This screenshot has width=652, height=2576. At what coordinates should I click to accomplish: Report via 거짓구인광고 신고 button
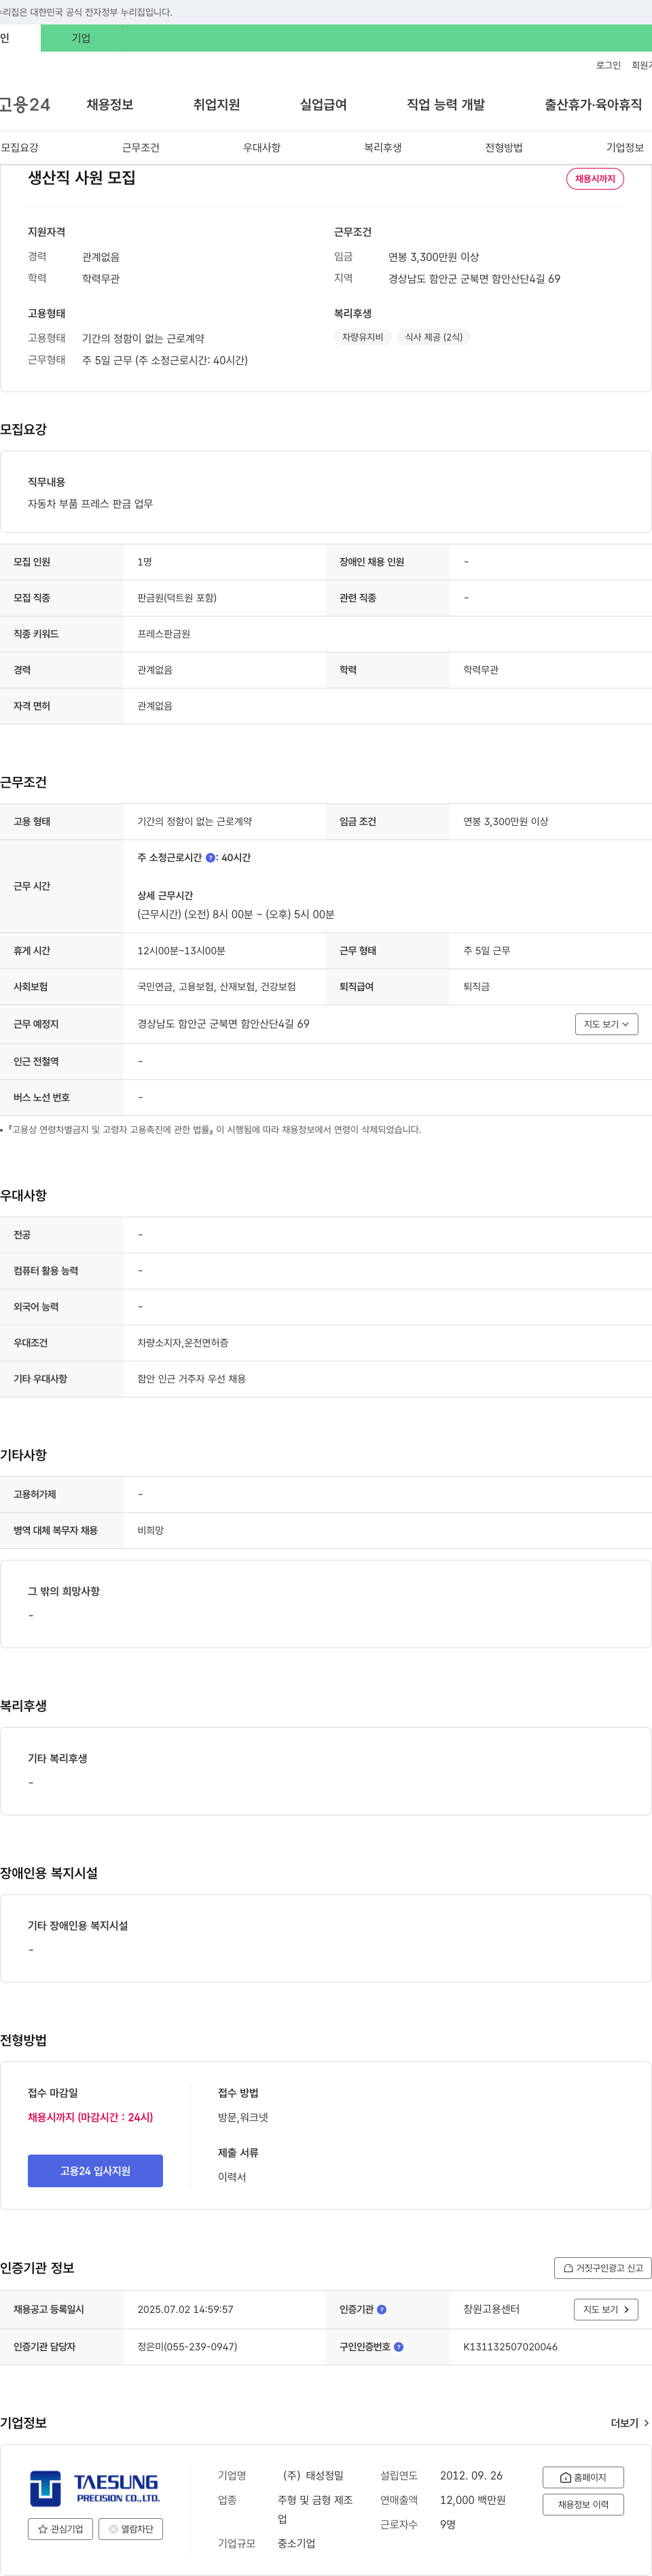pyautogui.click(x=603, y=2268)
